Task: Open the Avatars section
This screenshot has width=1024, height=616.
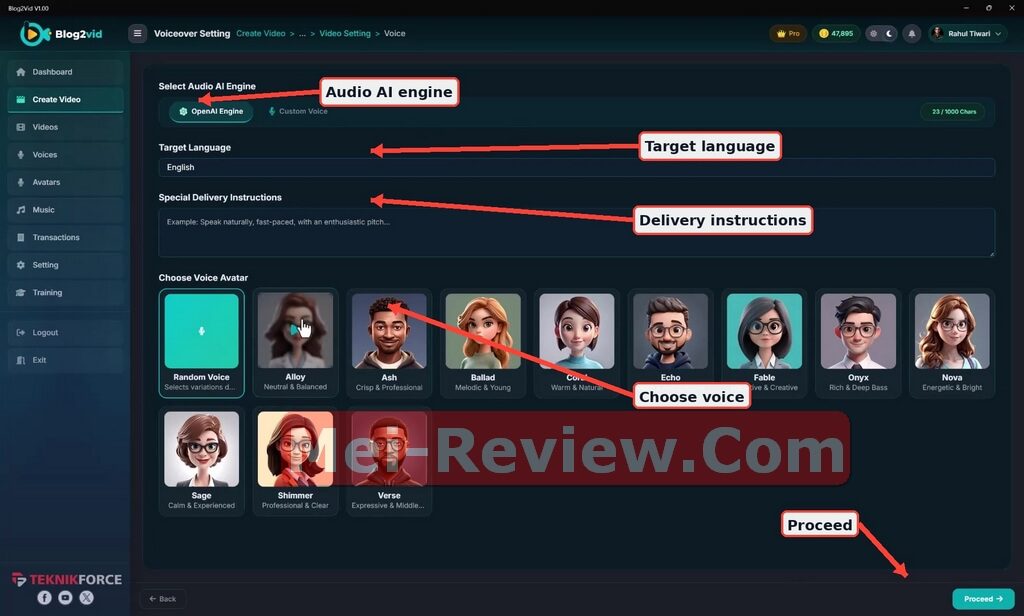Action: point(65,182)
